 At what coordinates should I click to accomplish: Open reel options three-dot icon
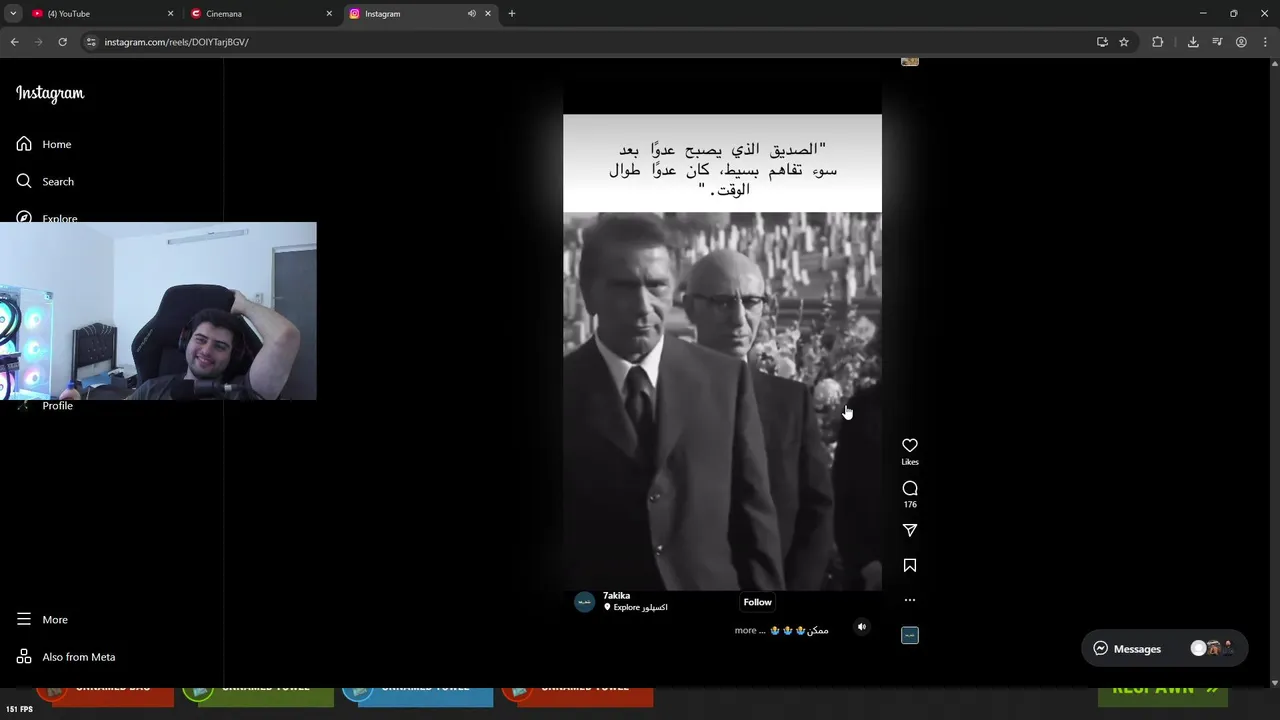click(x=910, y=600)
